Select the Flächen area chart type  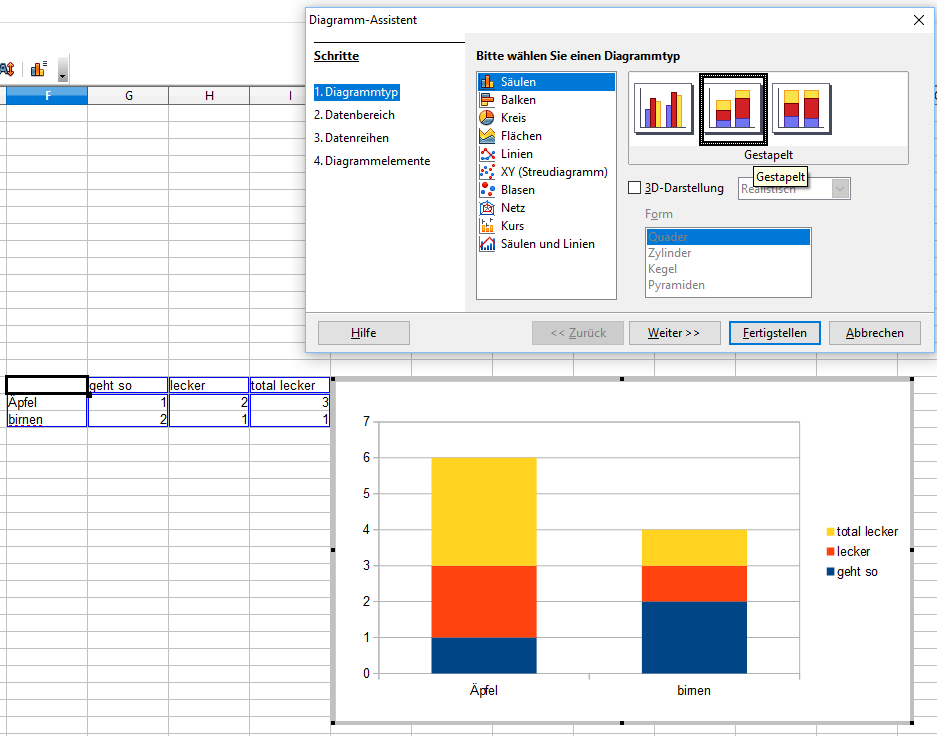click(x=546, y=136)
